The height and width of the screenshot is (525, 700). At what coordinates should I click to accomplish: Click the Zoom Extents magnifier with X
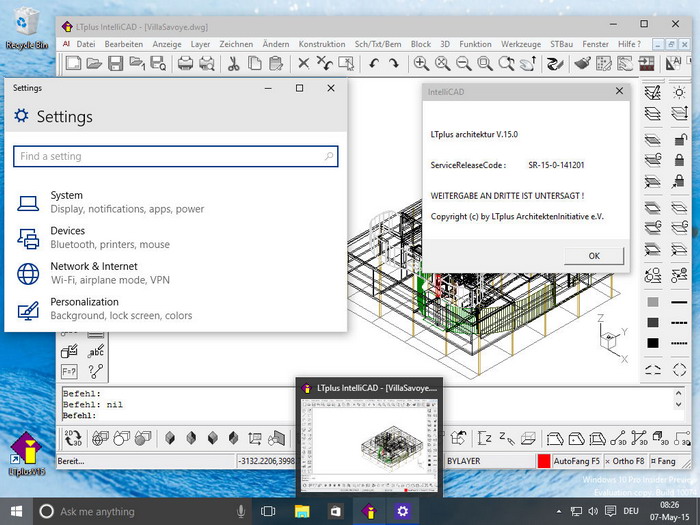(442, 63)
